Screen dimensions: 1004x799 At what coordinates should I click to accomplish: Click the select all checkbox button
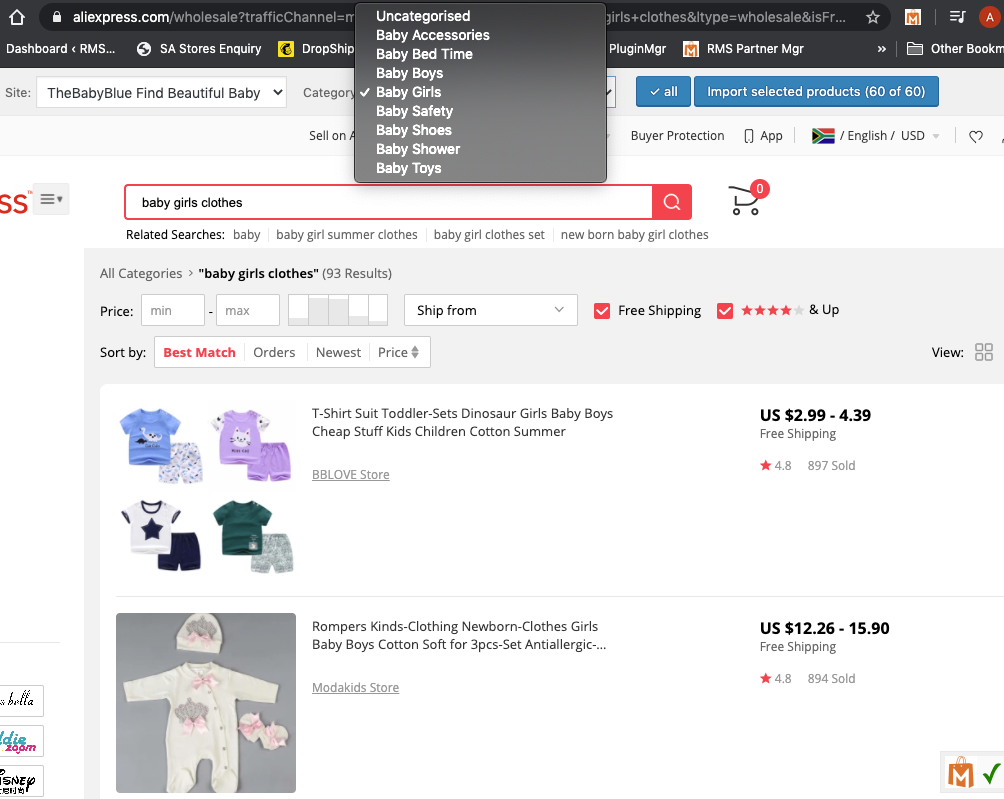point(662,92)
